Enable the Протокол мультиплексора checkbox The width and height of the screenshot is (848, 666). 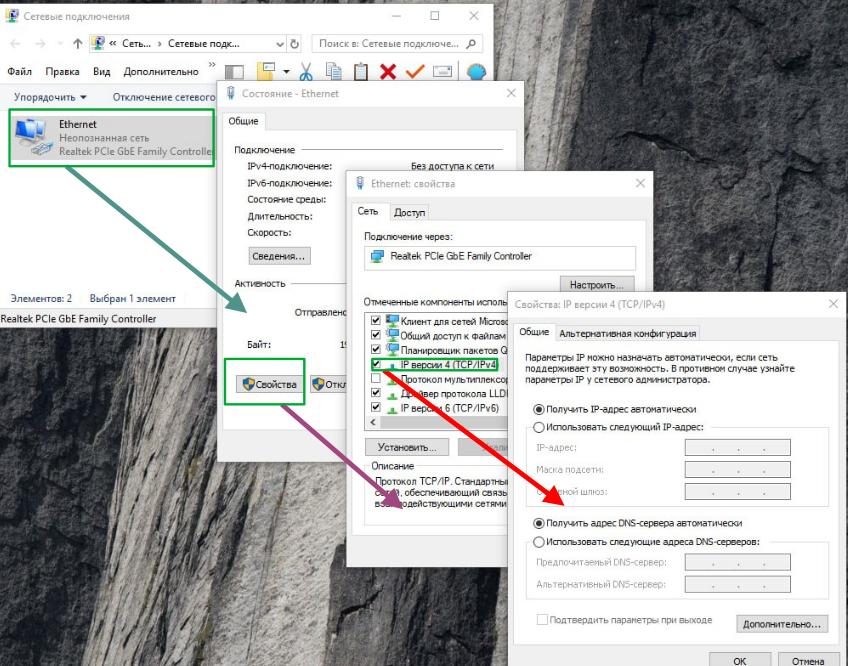pos(376,379)
